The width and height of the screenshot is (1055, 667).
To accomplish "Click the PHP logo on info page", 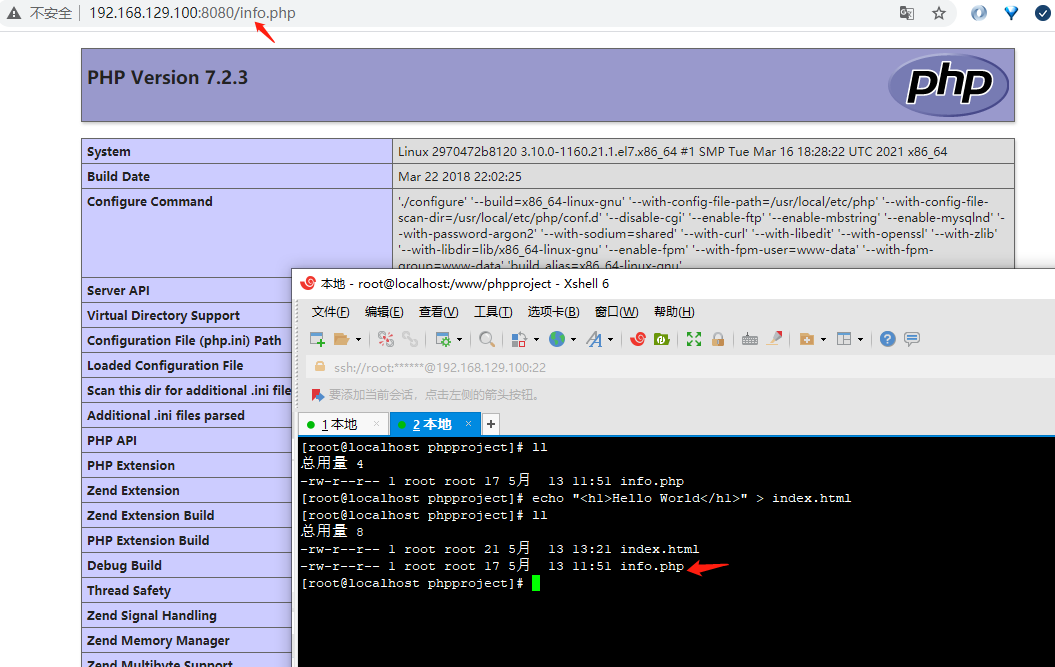I will click(949, 85).
